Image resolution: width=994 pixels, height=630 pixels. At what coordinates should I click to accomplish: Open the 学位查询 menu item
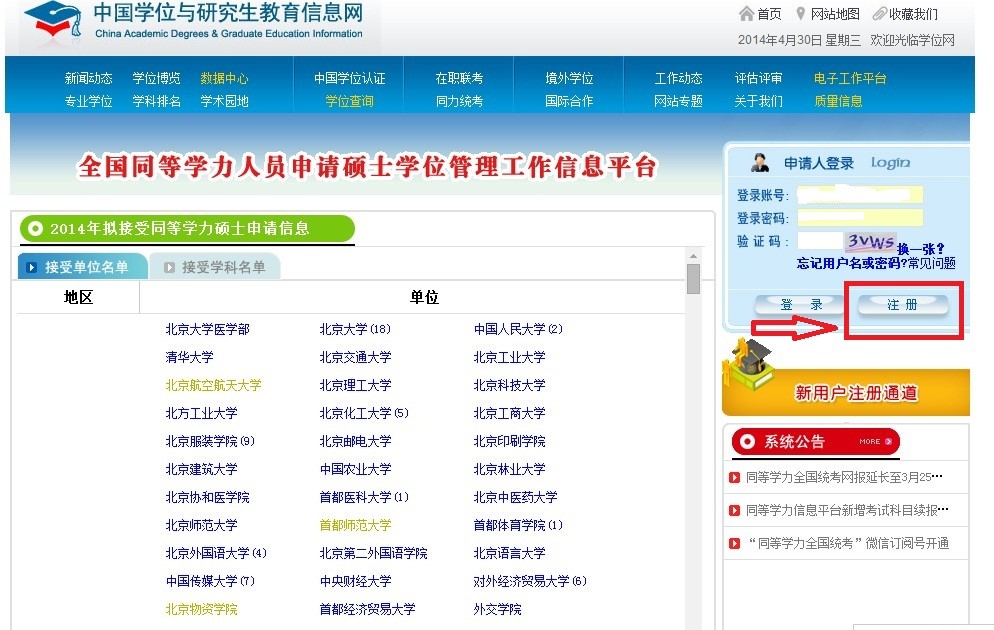coord(349,101)
